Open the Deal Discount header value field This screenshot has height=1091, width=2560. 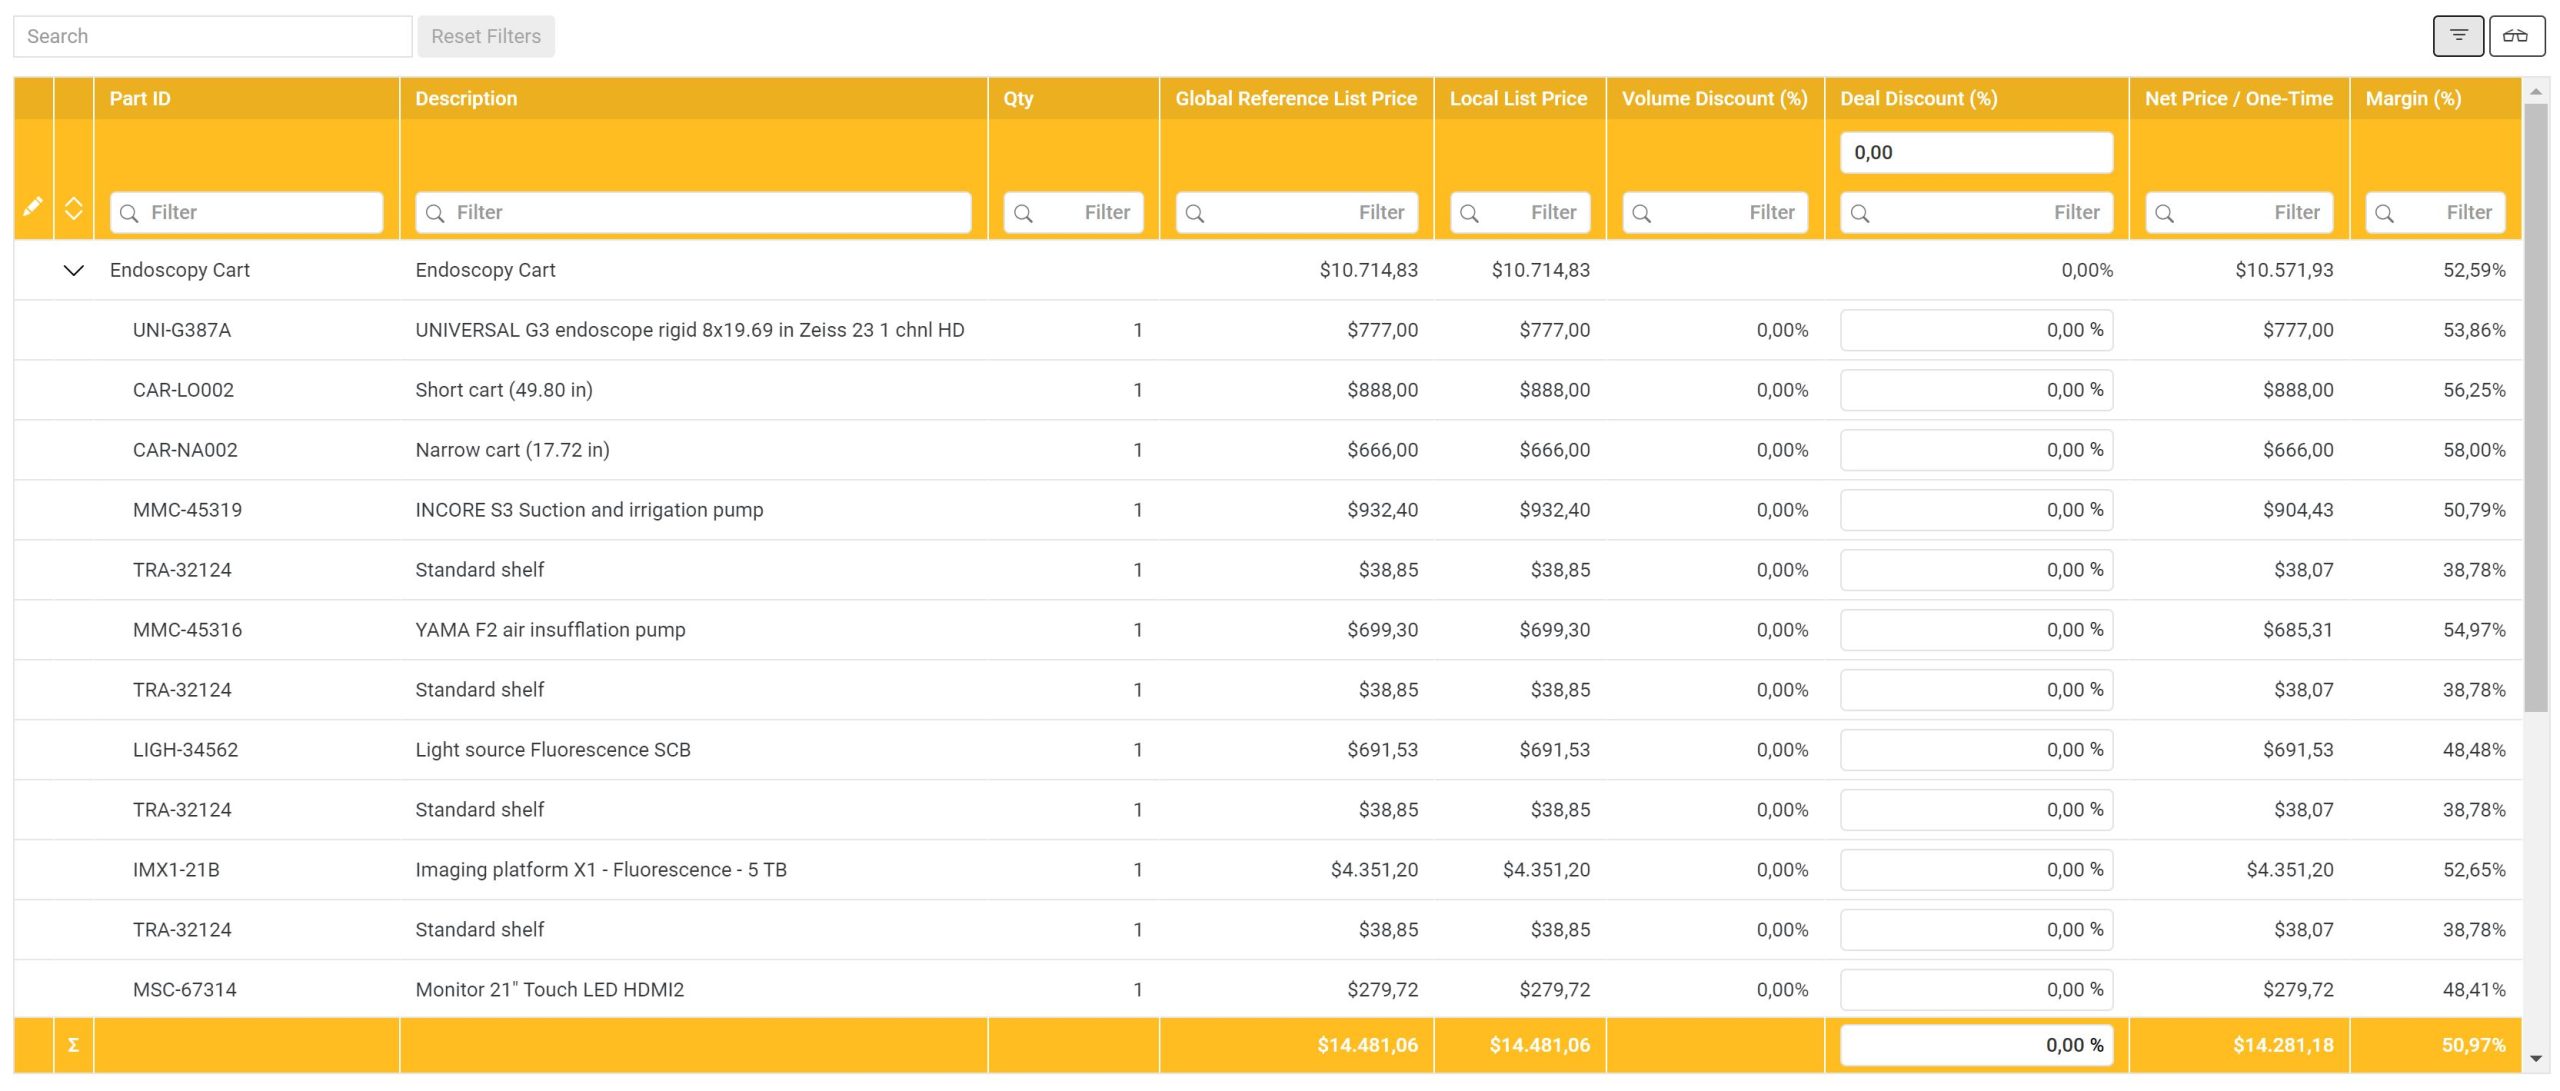1975,152
